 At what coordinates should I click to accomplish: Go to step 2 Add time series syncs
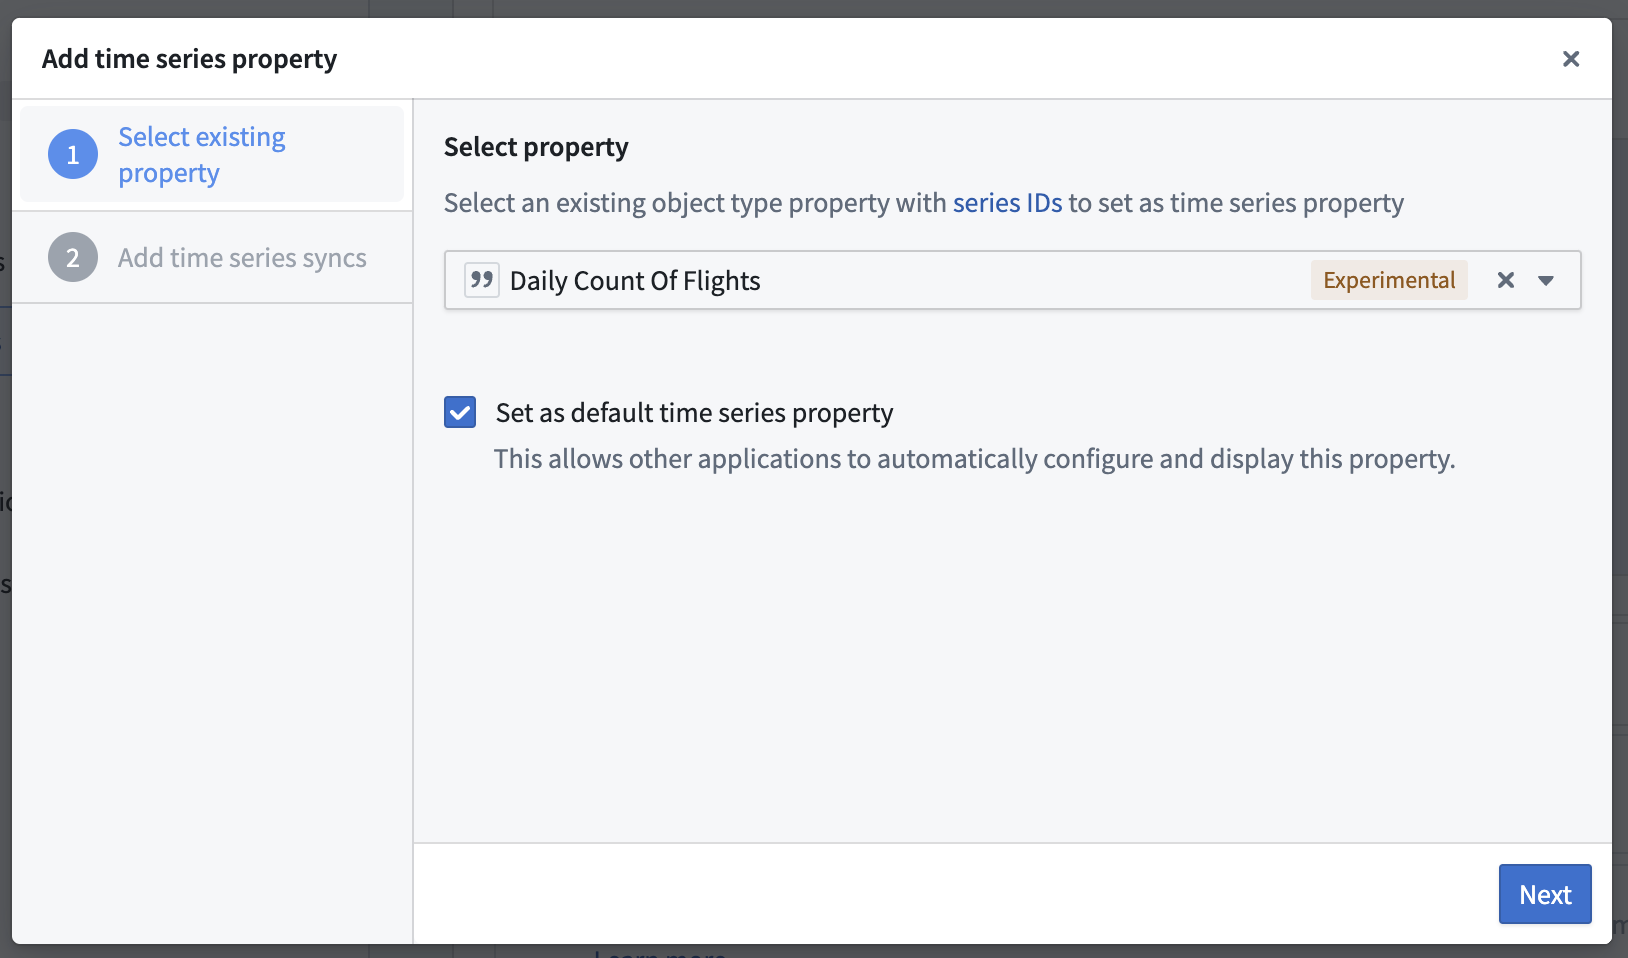(212, 258)
